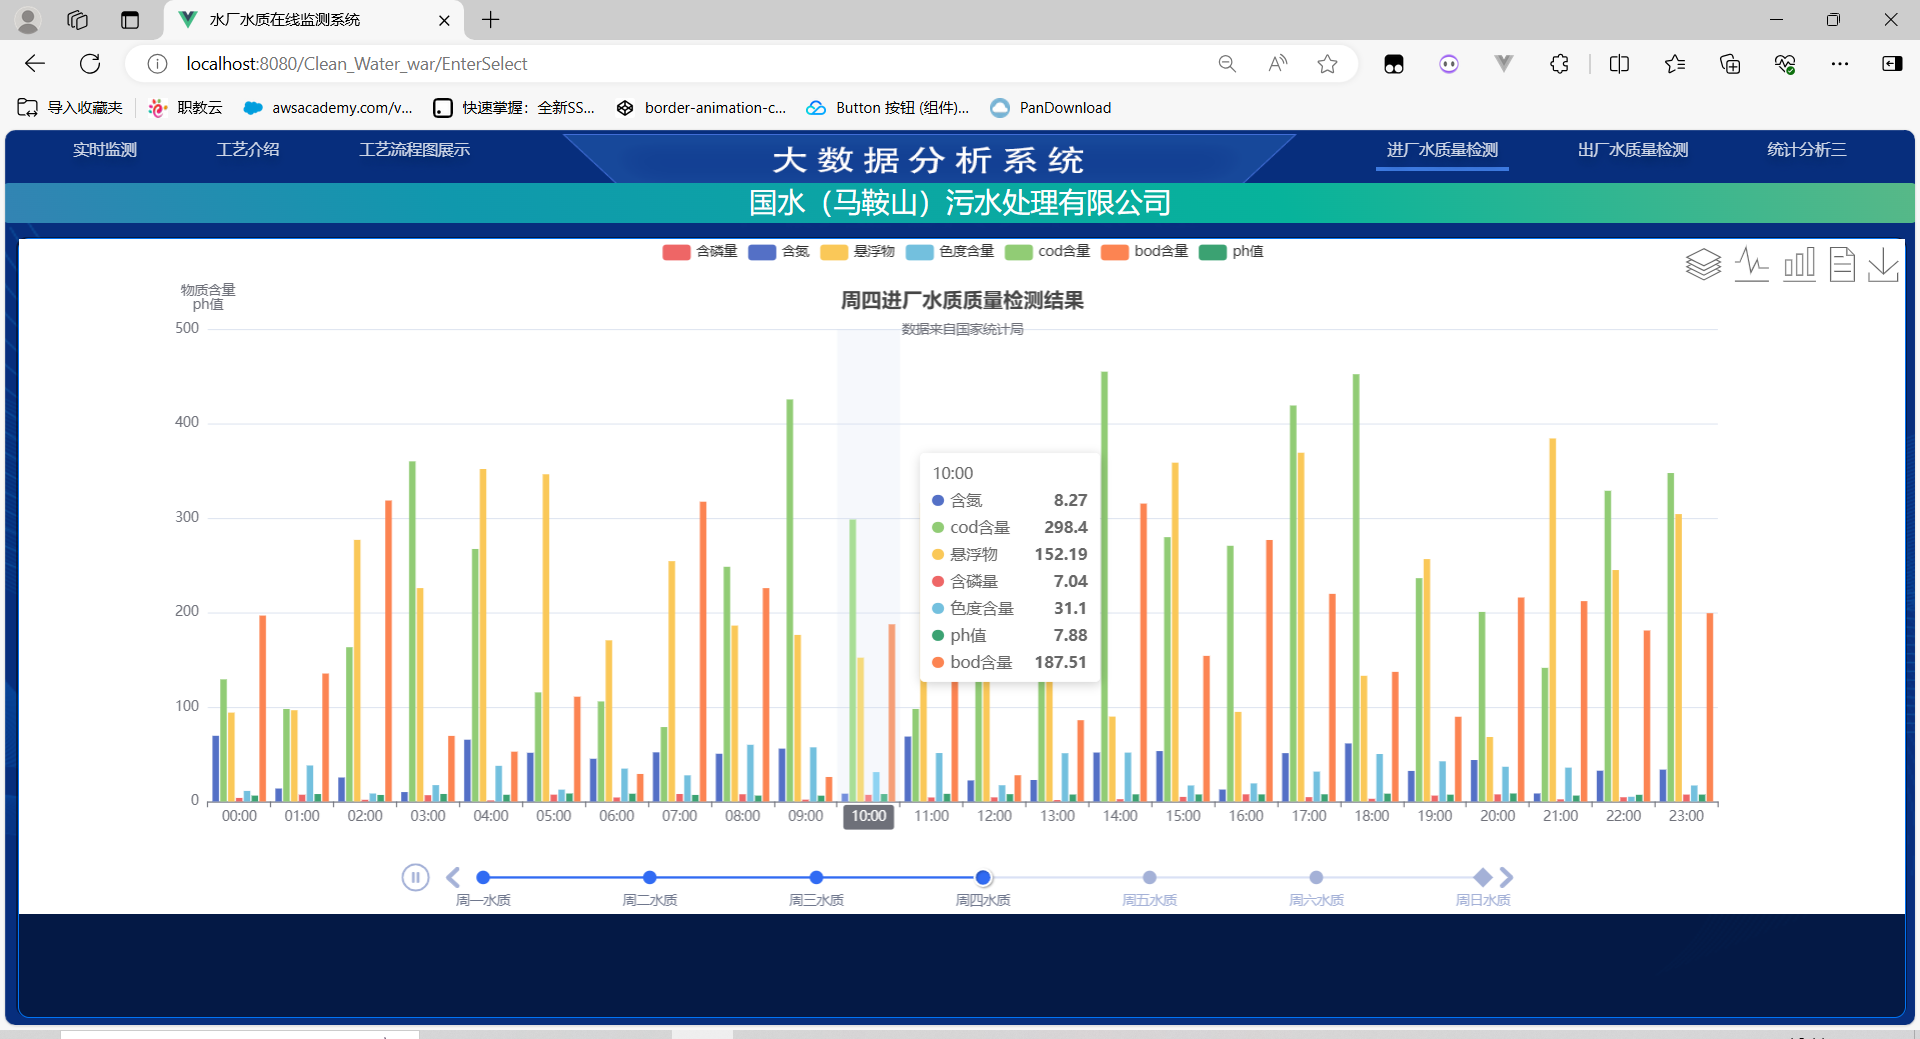Image resolution: width=1920 pixels, height=1039 pixels.
Task: Toggle 悬浮物 legend series
Action: [857, 251]
